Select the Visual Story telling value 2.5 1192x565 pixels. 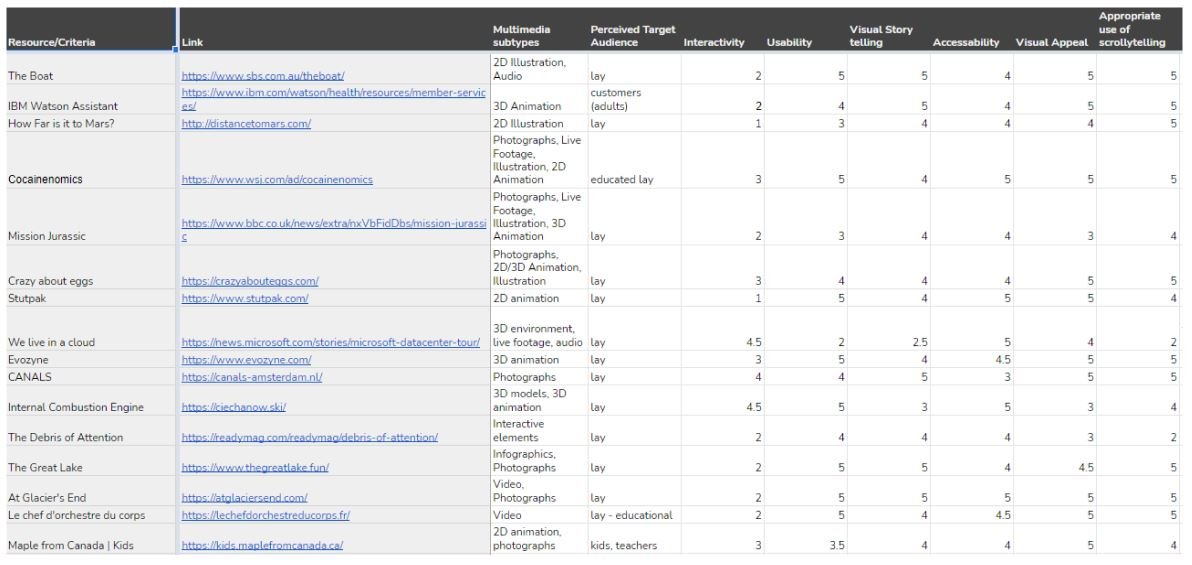coord(888,329)
